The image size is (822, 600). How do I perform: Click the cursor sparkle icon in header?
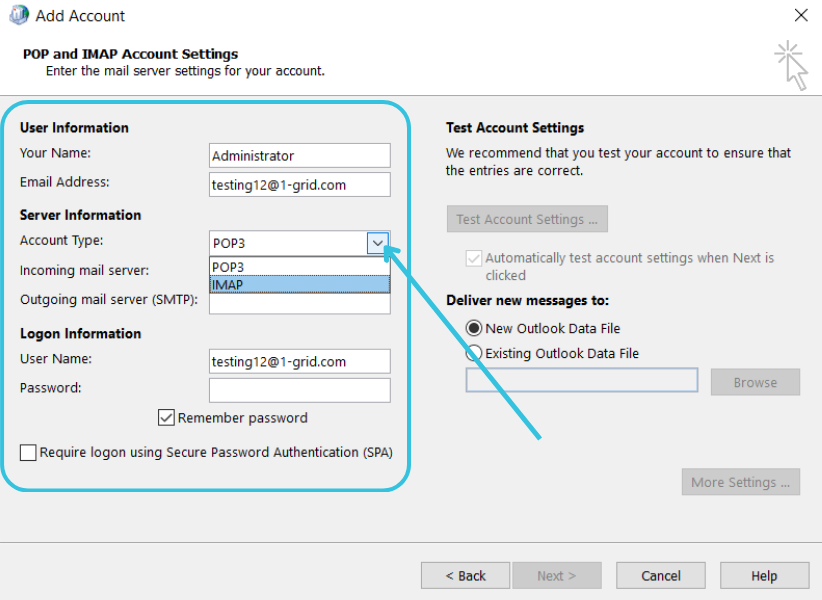tap(792, 64)
